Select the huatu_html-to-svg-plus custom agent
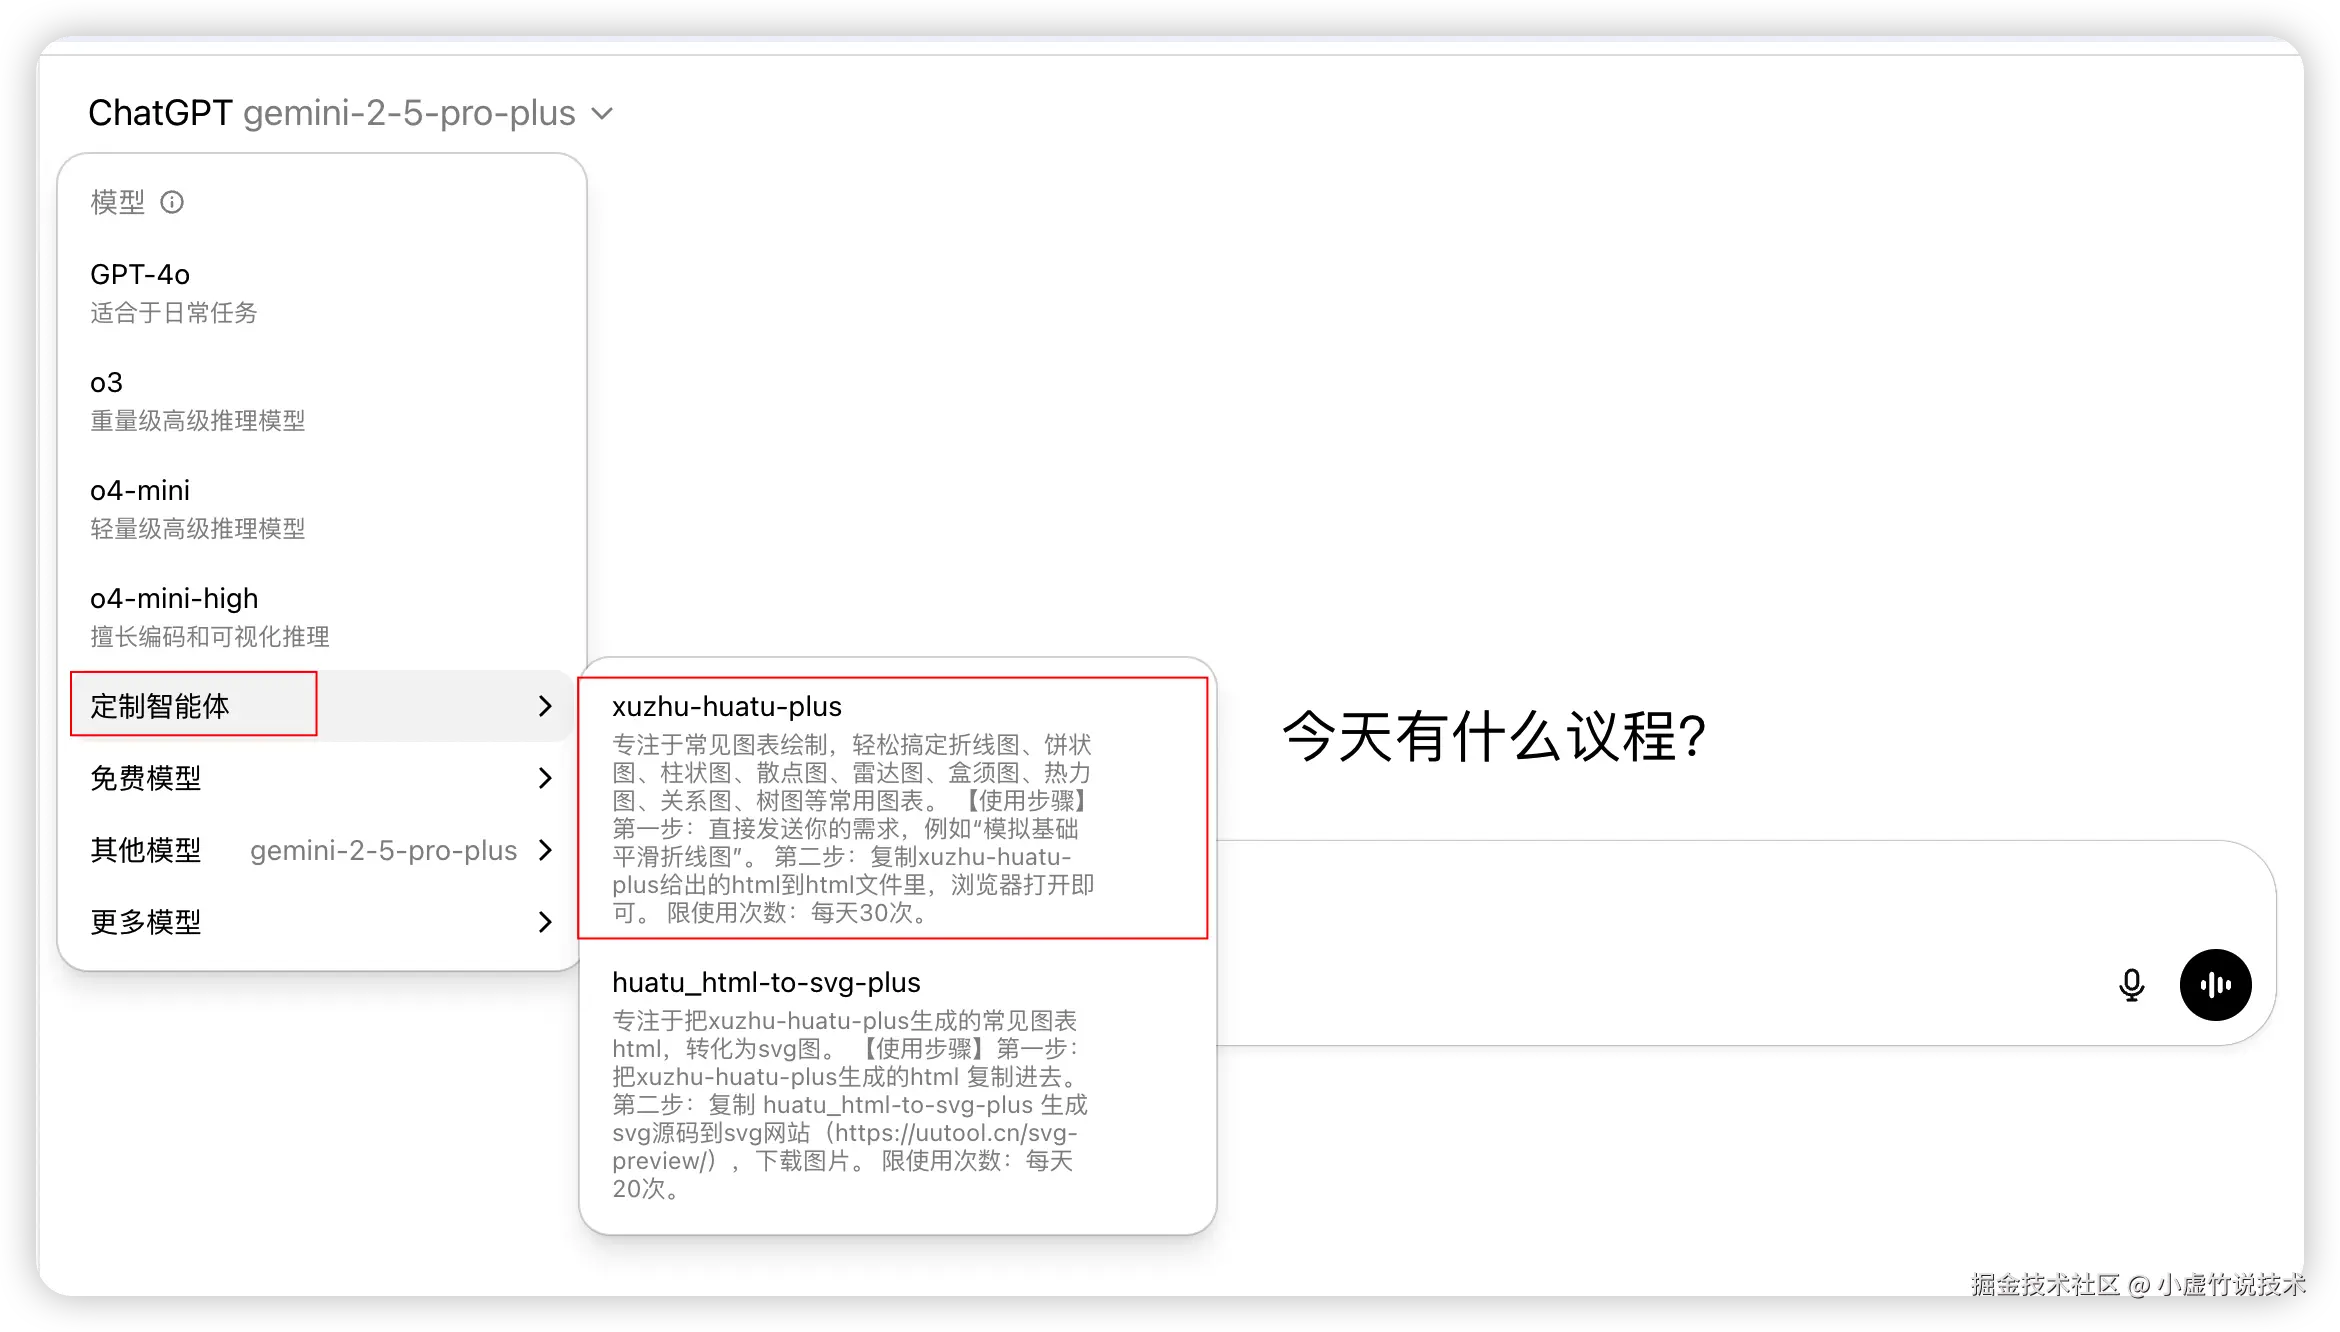2340x1332 pixels. tap(766, 982)
